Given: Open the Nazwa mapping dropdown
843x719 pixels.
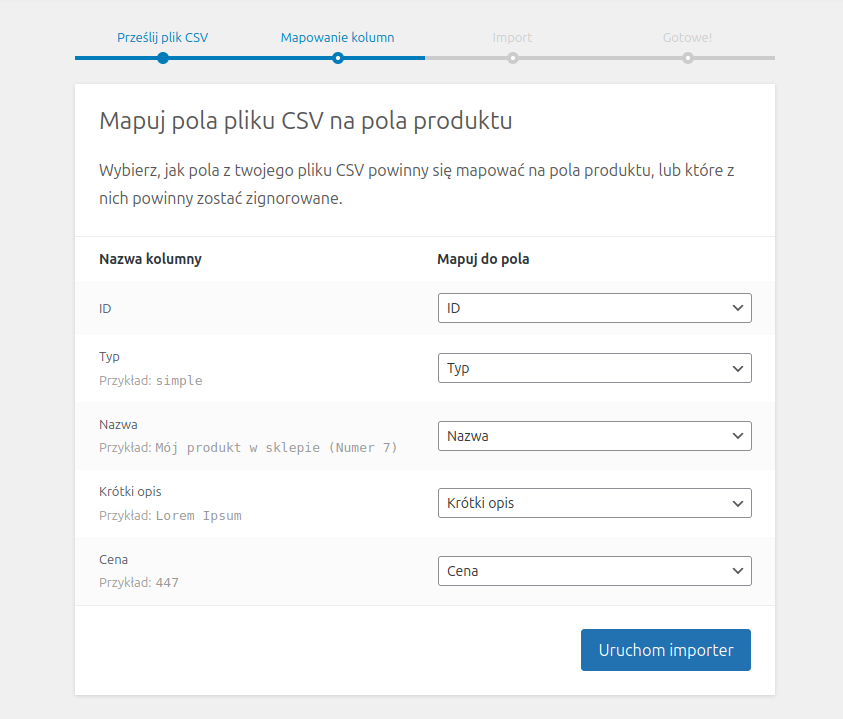Looking at the screenshot, I should [x=594, y=436].
